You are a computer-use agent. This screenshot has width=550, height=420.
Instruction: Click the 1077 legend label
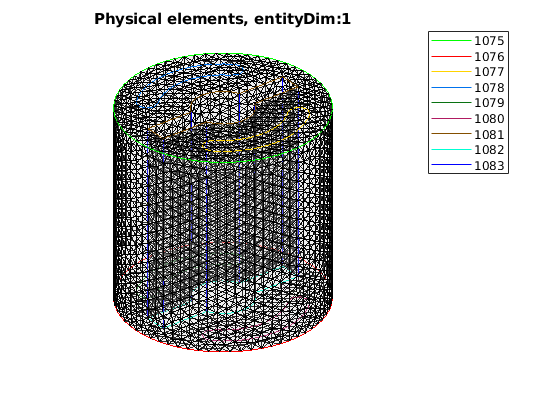click(489, 72)
